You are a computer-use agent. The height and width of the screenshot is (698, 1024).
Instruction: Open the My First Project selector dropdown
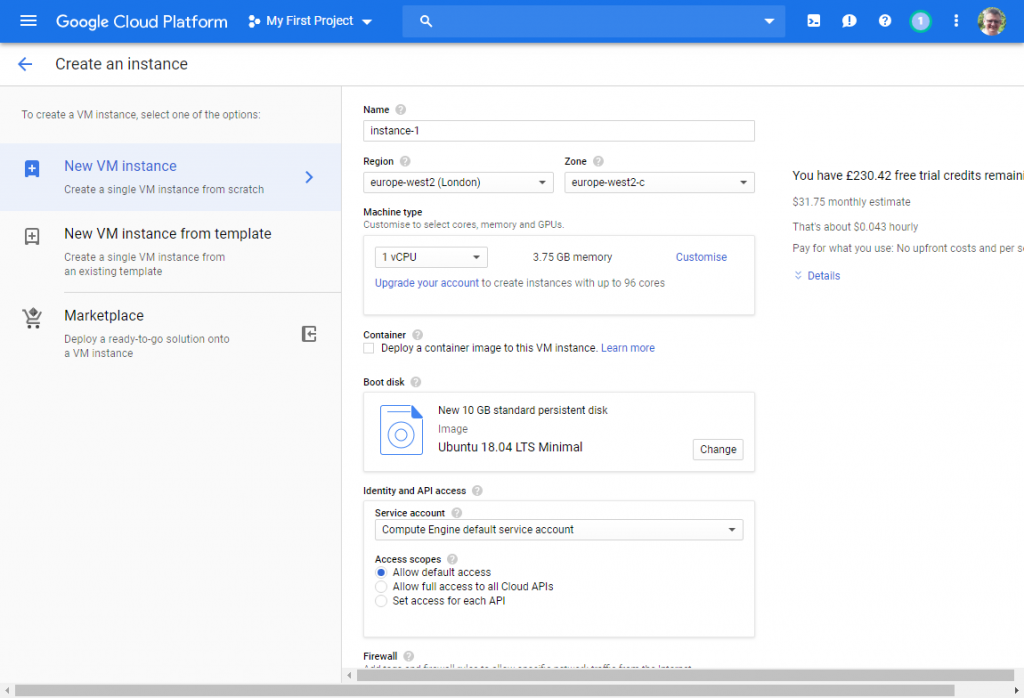(310, 22)
